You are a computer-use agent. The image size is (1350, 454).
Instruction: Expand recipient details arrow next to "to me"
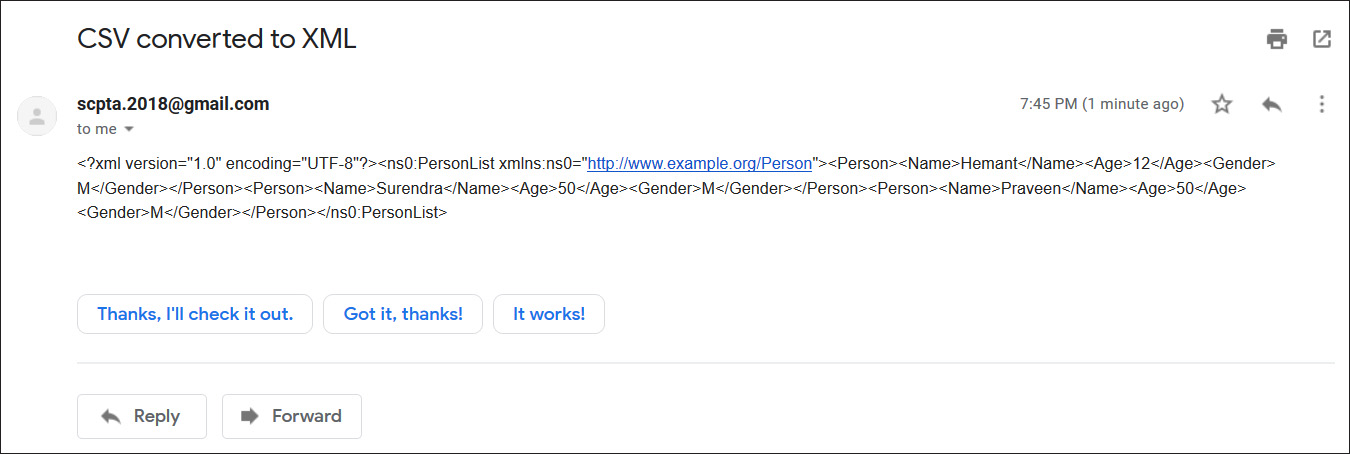coord(128,130)
